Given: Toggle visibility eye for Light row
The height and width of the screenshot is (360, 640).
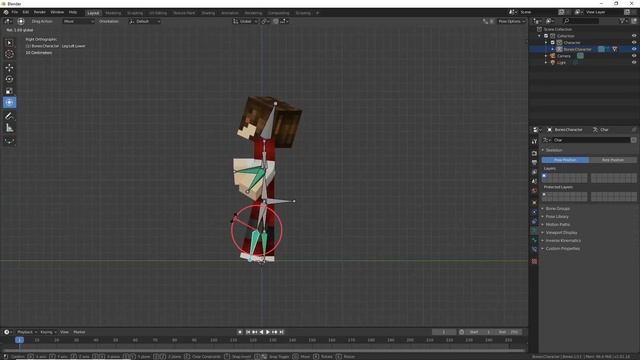Looking at the screenshot, I should click(x=634, y=62).
